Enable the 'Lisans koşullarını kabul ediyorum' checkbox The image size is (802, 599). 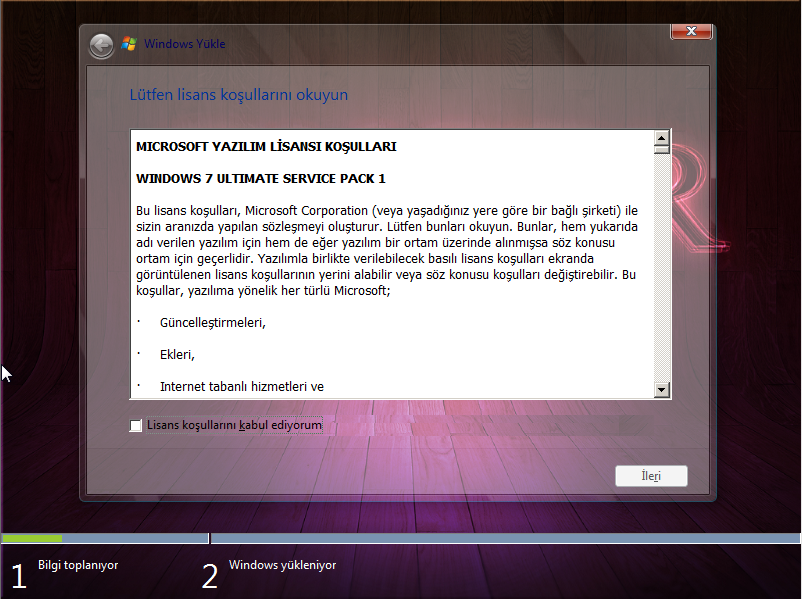137,426
